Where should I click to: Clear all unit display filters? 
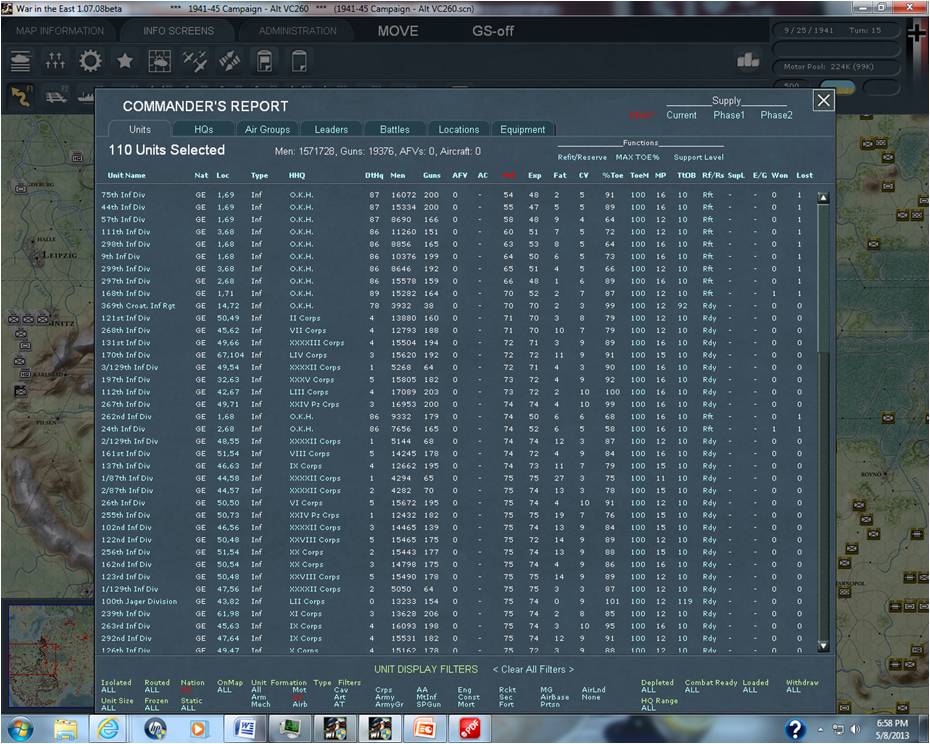coord(533,669)
